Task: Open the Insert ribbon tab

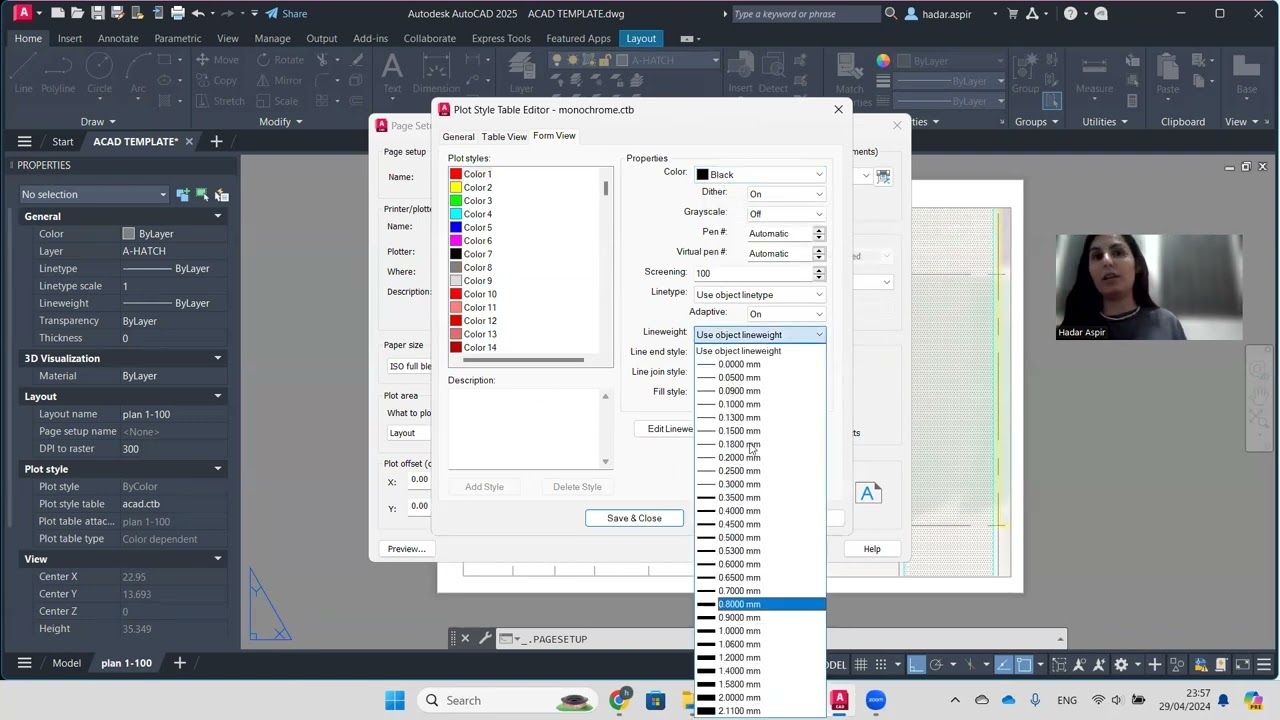Action: (70, 38)
